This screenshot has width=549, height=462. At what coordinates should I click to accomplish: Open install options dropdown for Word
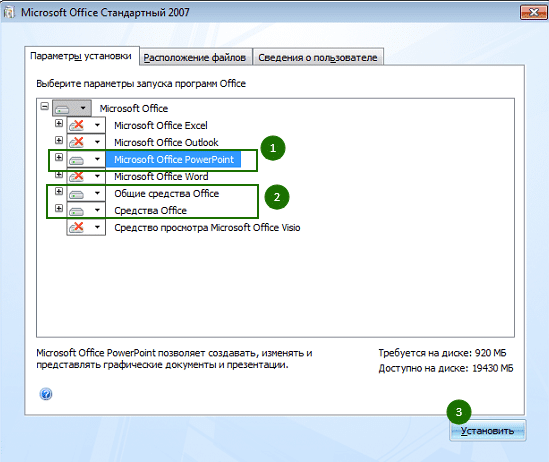(97, 176)
